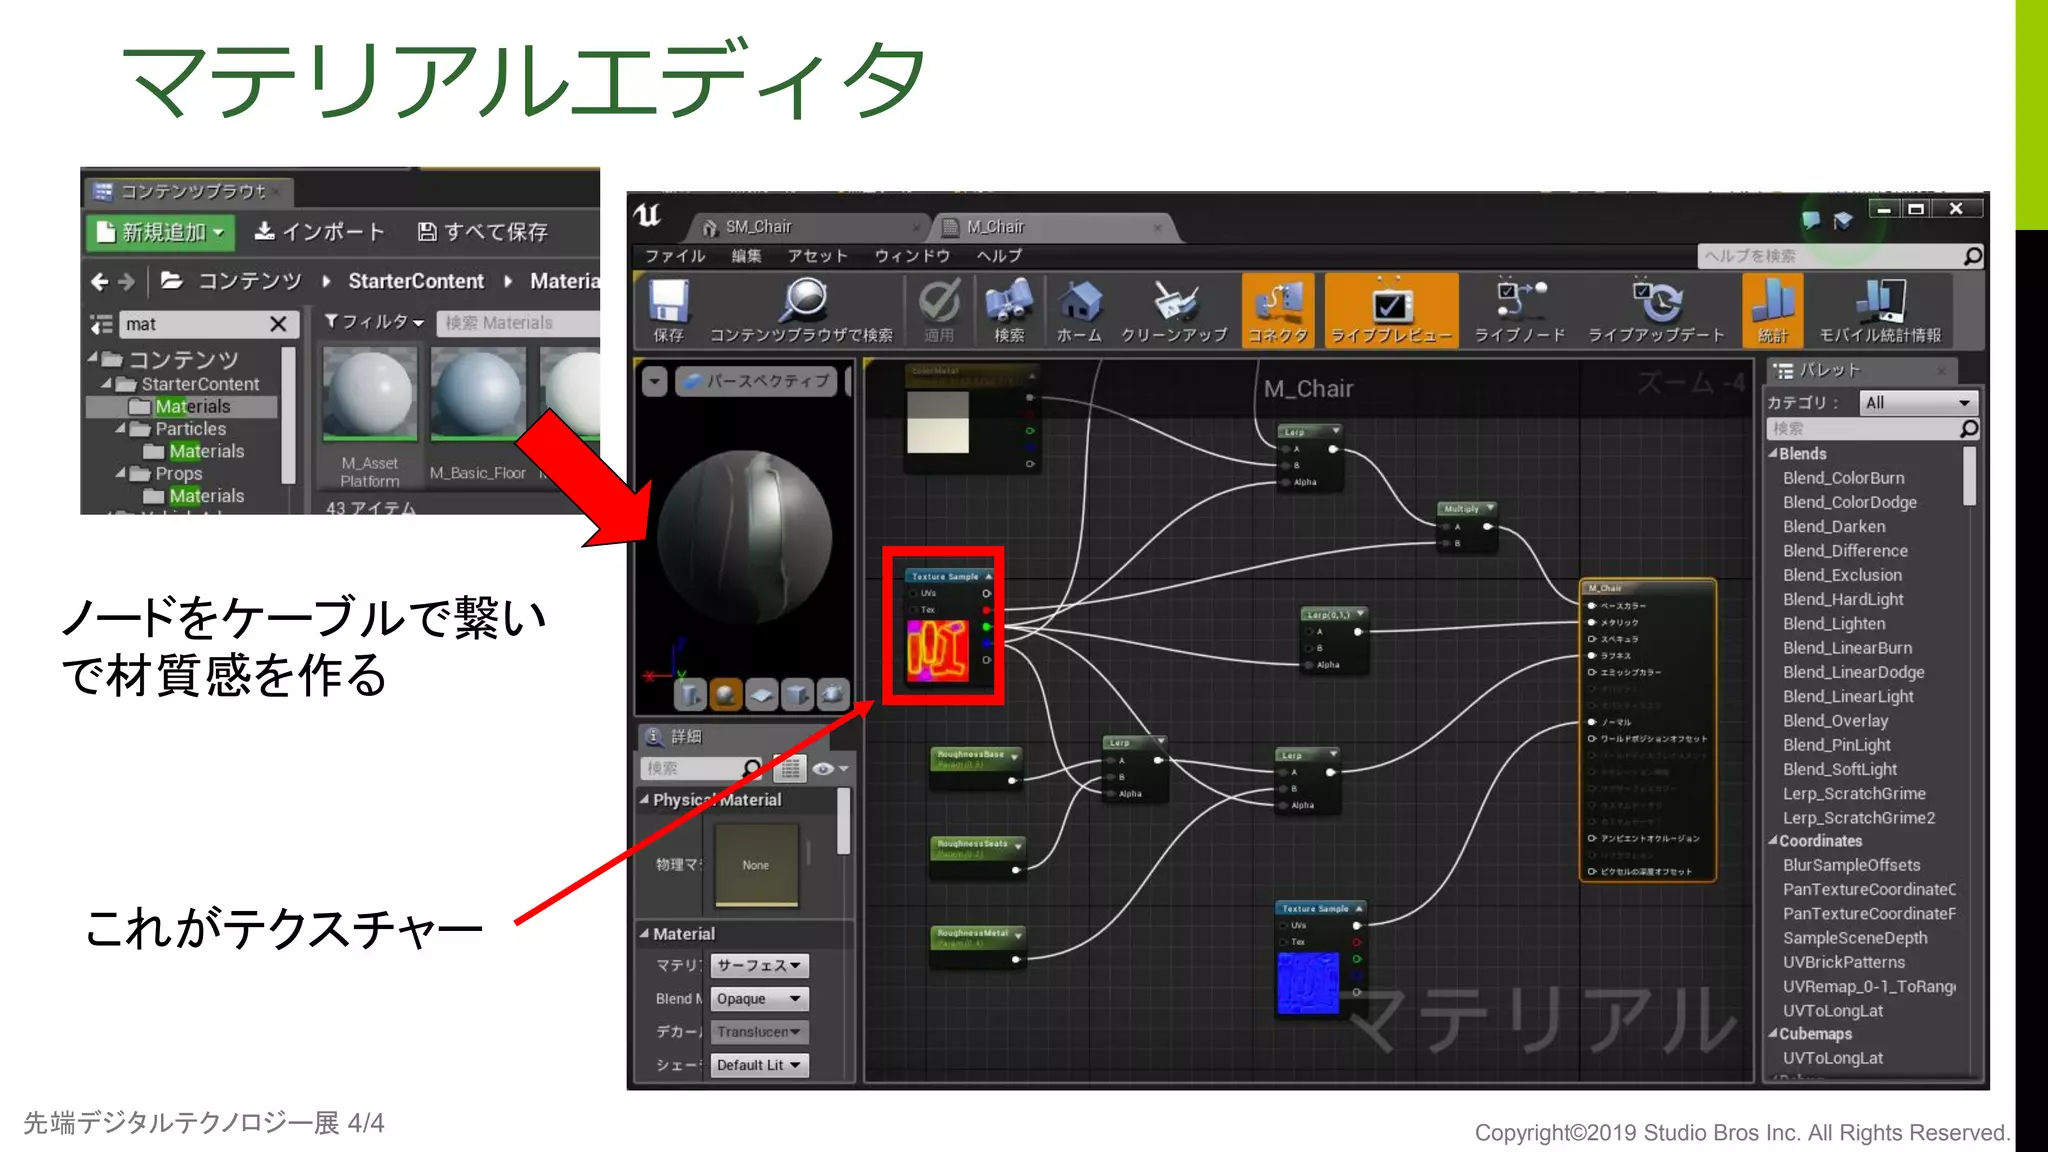
Task: Select the Particles folder in the tree
Action: (x=190, y=428)
